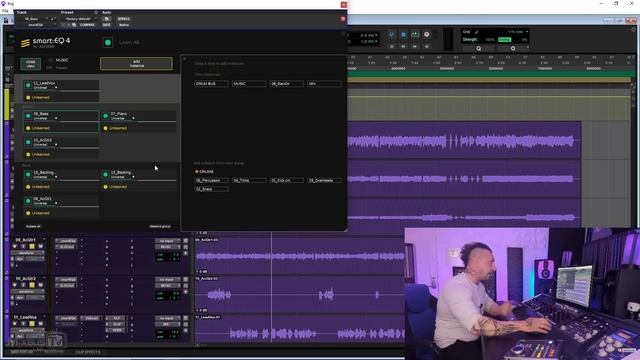Viewport: 640px width, 360px height.
Task: Click the green Learn All icon
Action: coord(108,42)
